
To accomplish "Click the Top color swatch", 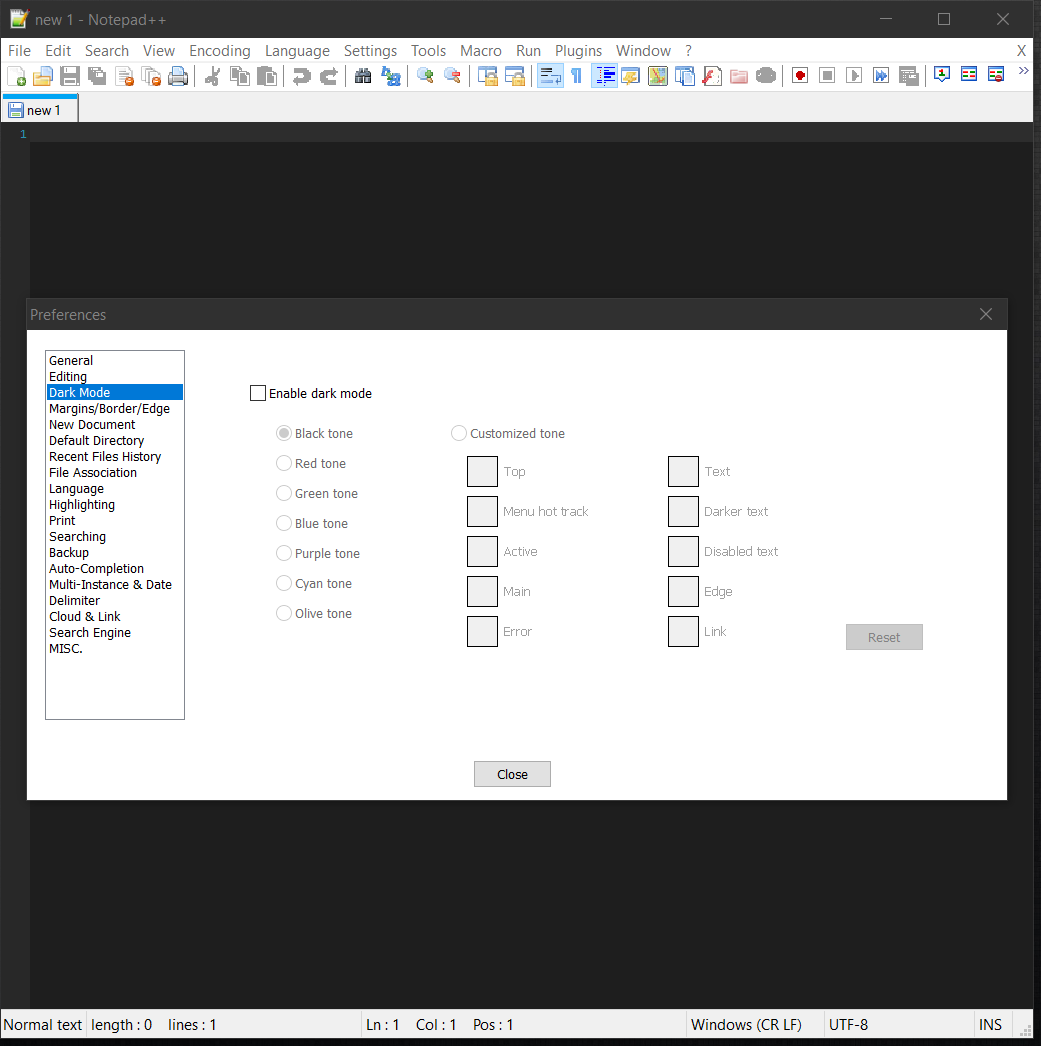I will click(482, 471).
